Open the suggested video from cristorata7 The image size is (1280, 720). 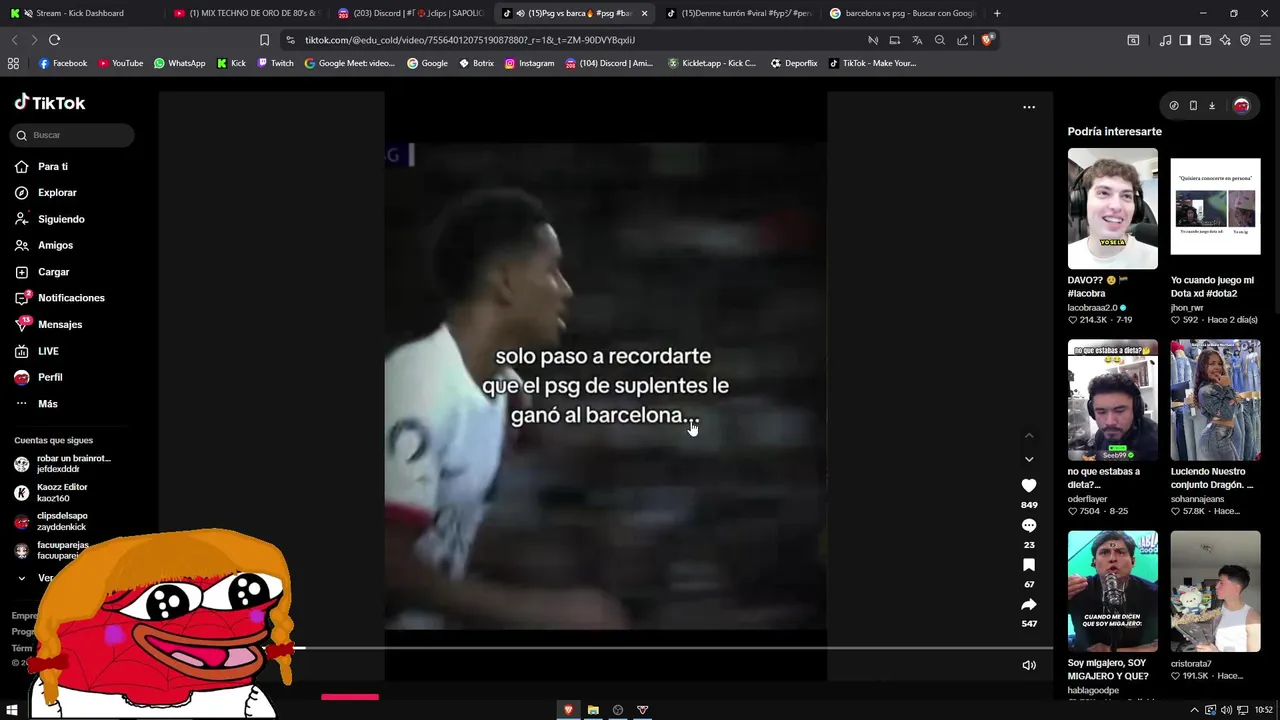(1215, 591)
